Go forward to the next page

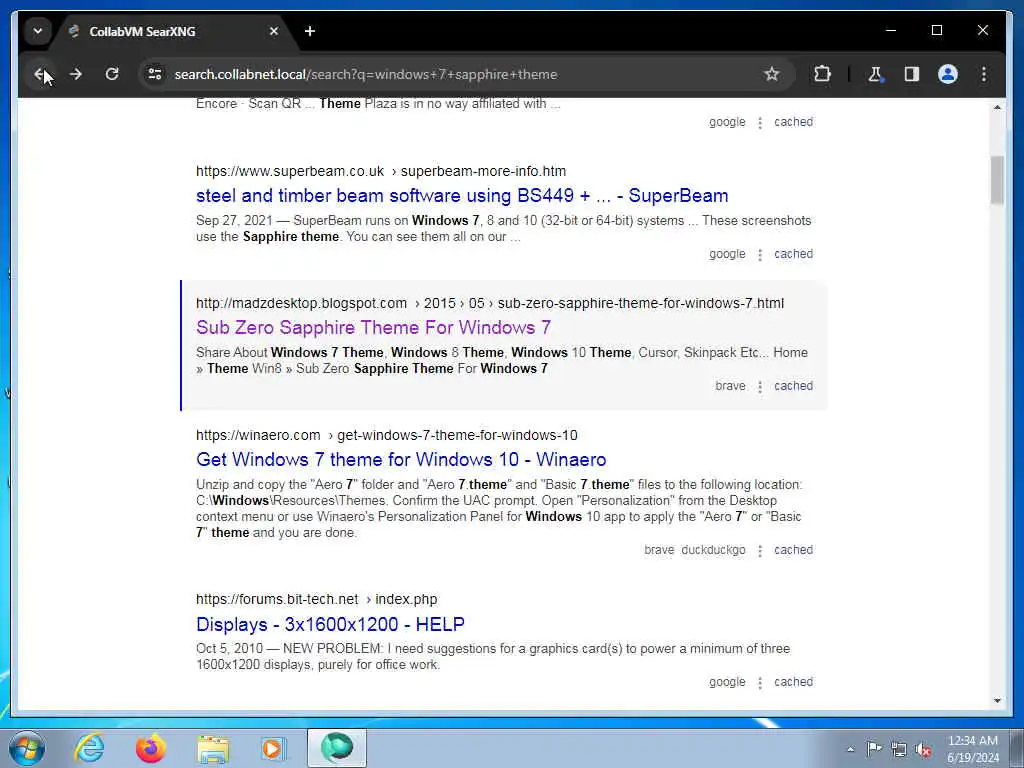click(76, 74)
